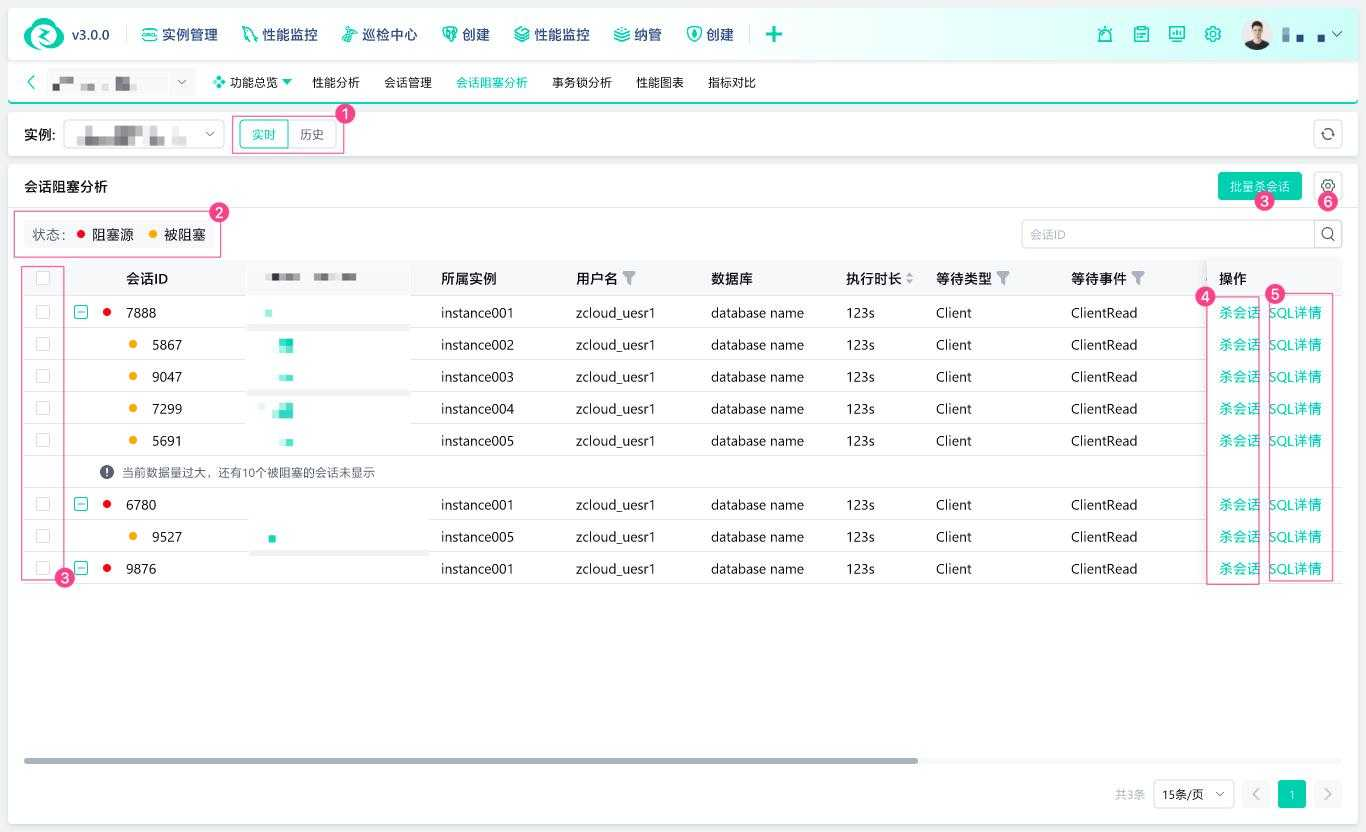Open the 15条/页 page size dropdown
1366x832 pixels.
[x=1193, y=794]
